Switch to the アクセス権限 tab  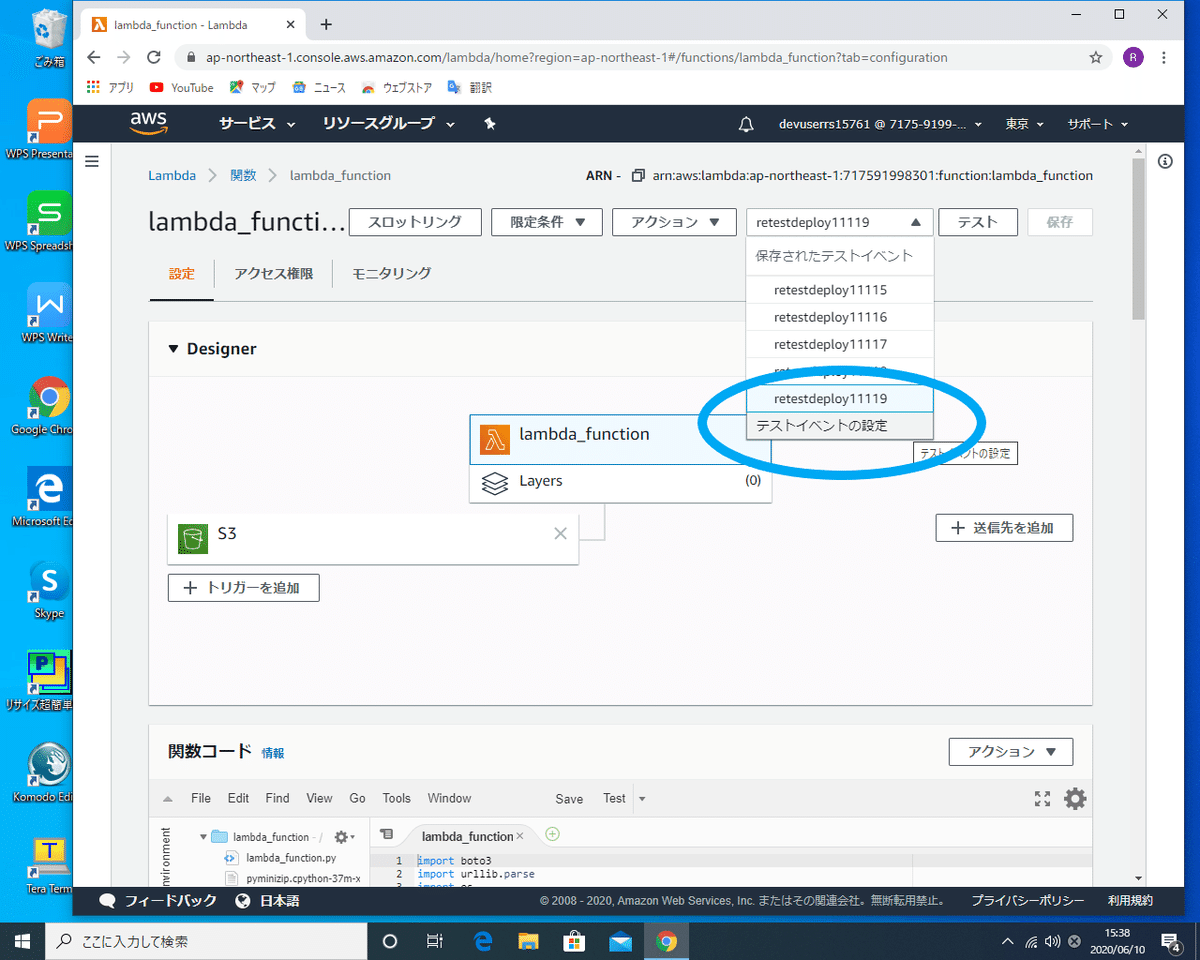273,273
